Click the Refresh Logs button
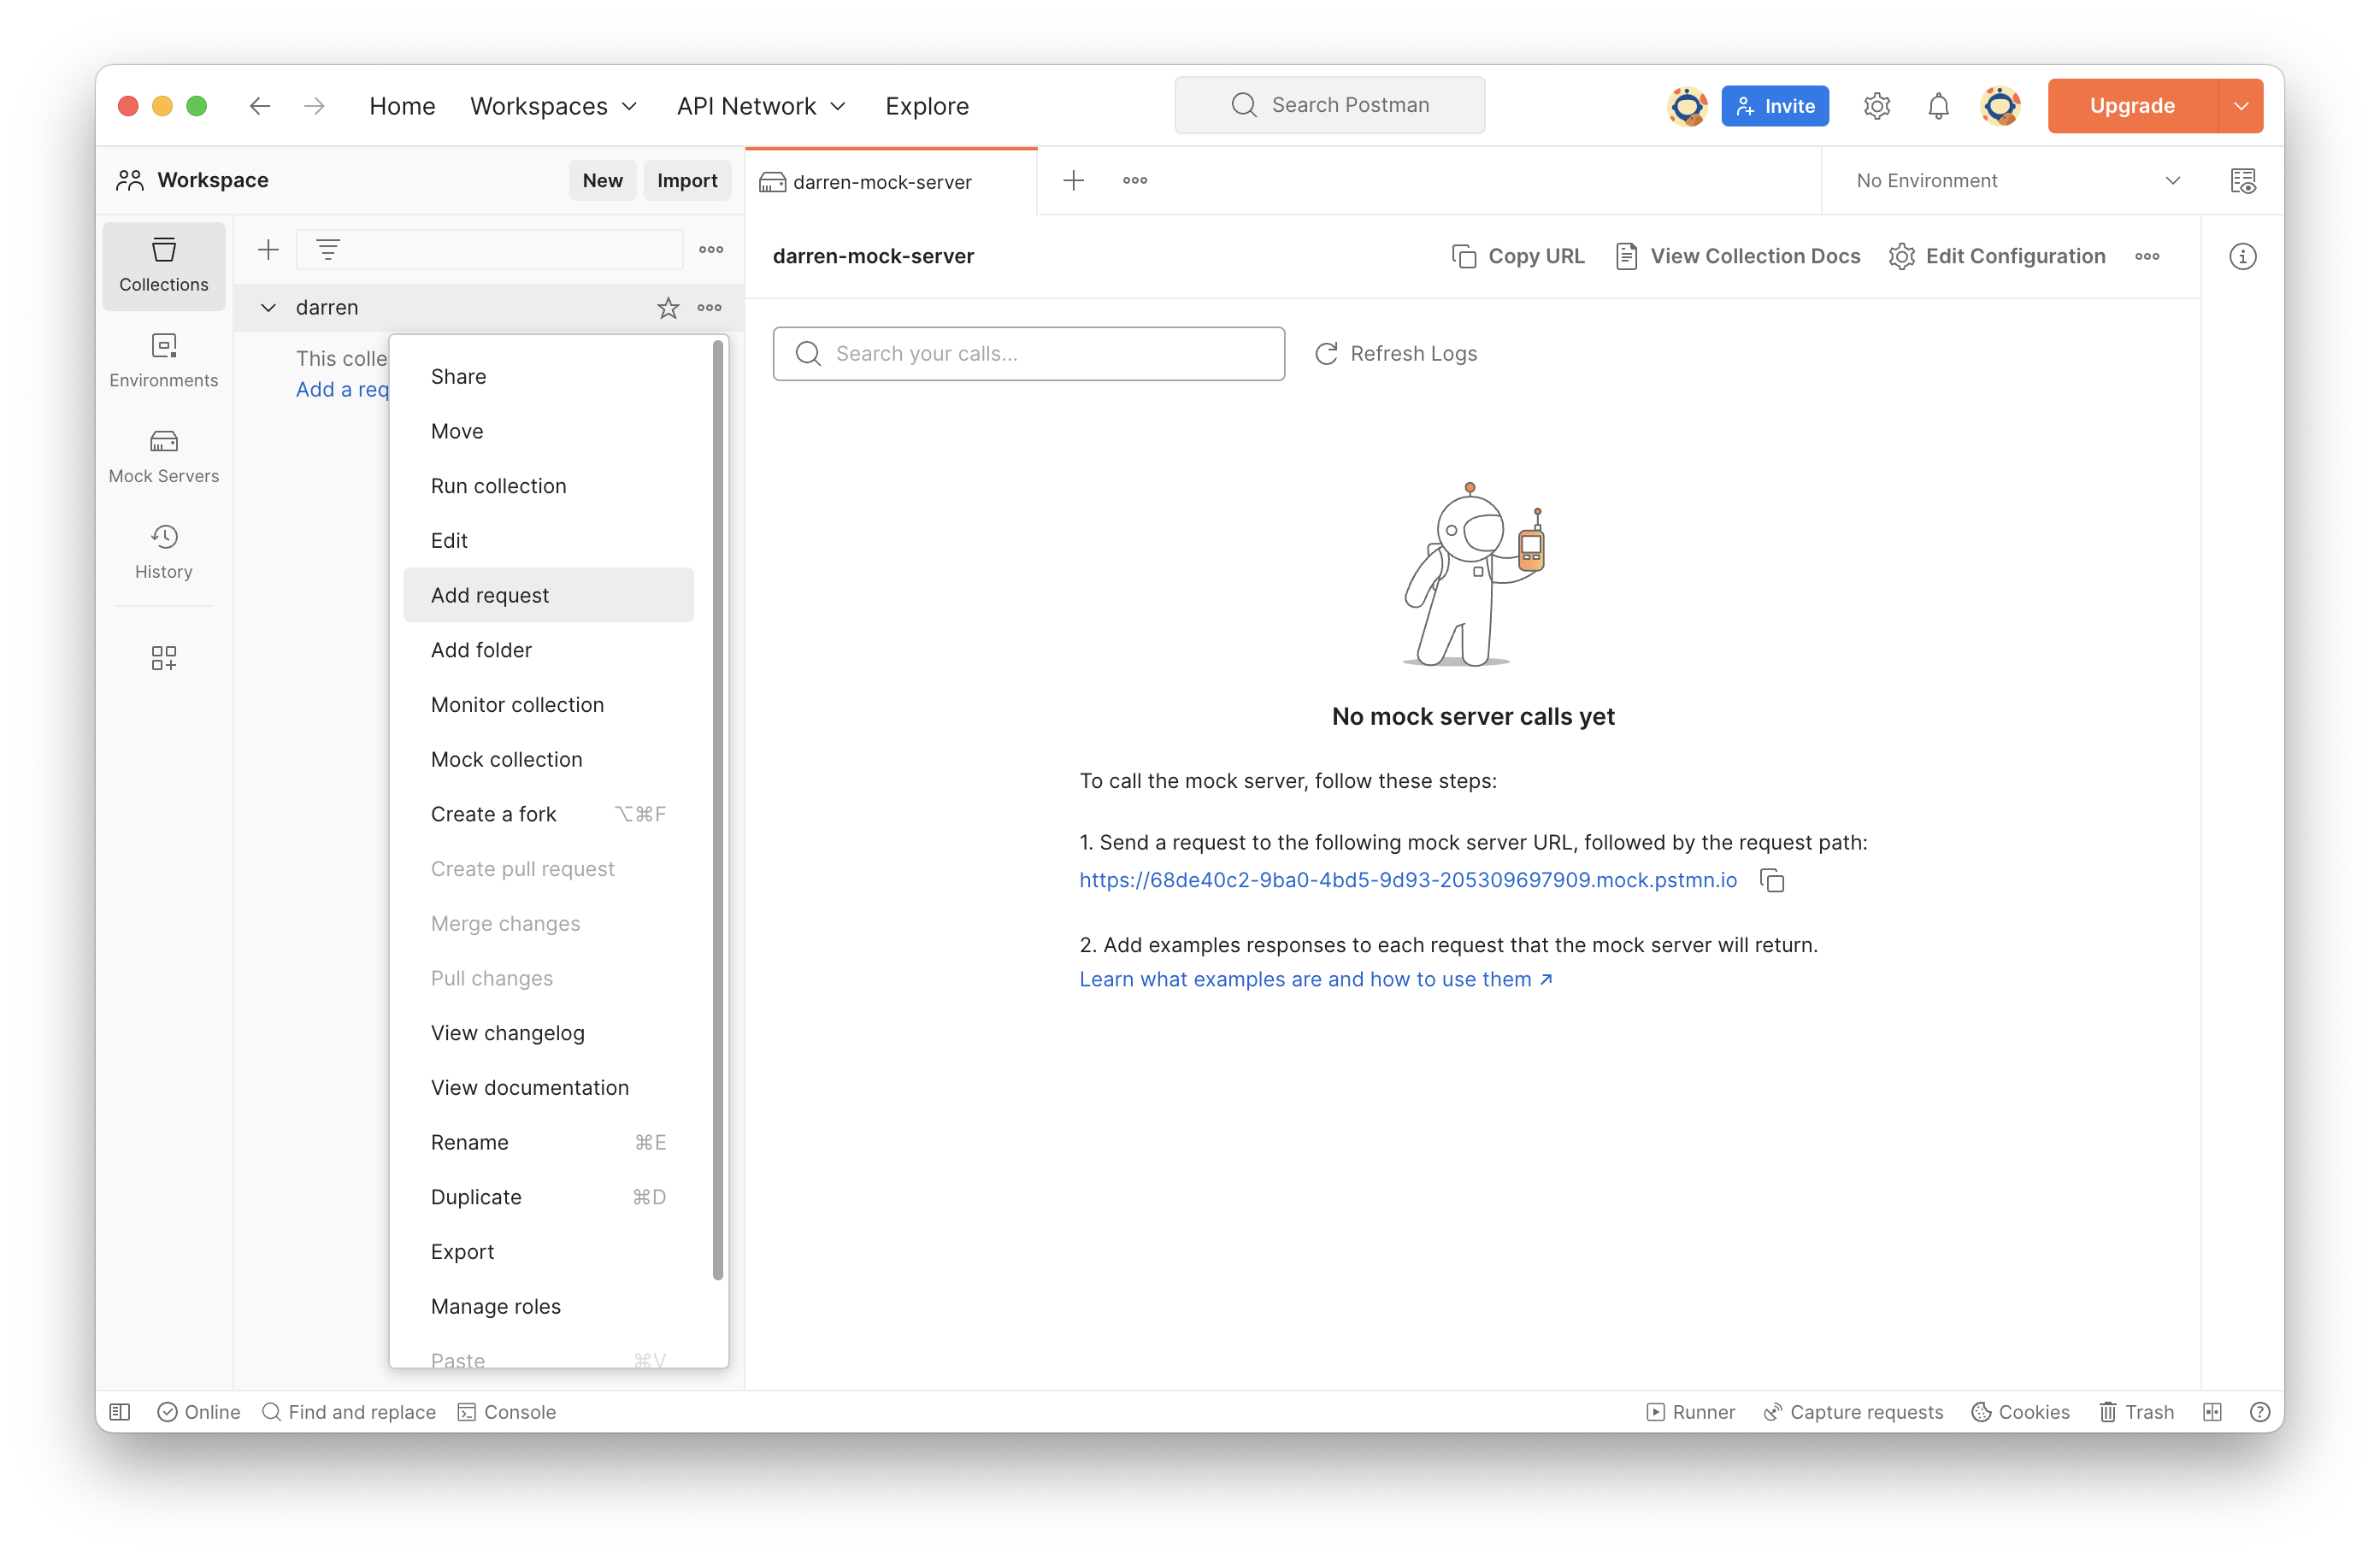Screen dimensions: 2380x1559 pyautogui.click(x=1396, y=354)
